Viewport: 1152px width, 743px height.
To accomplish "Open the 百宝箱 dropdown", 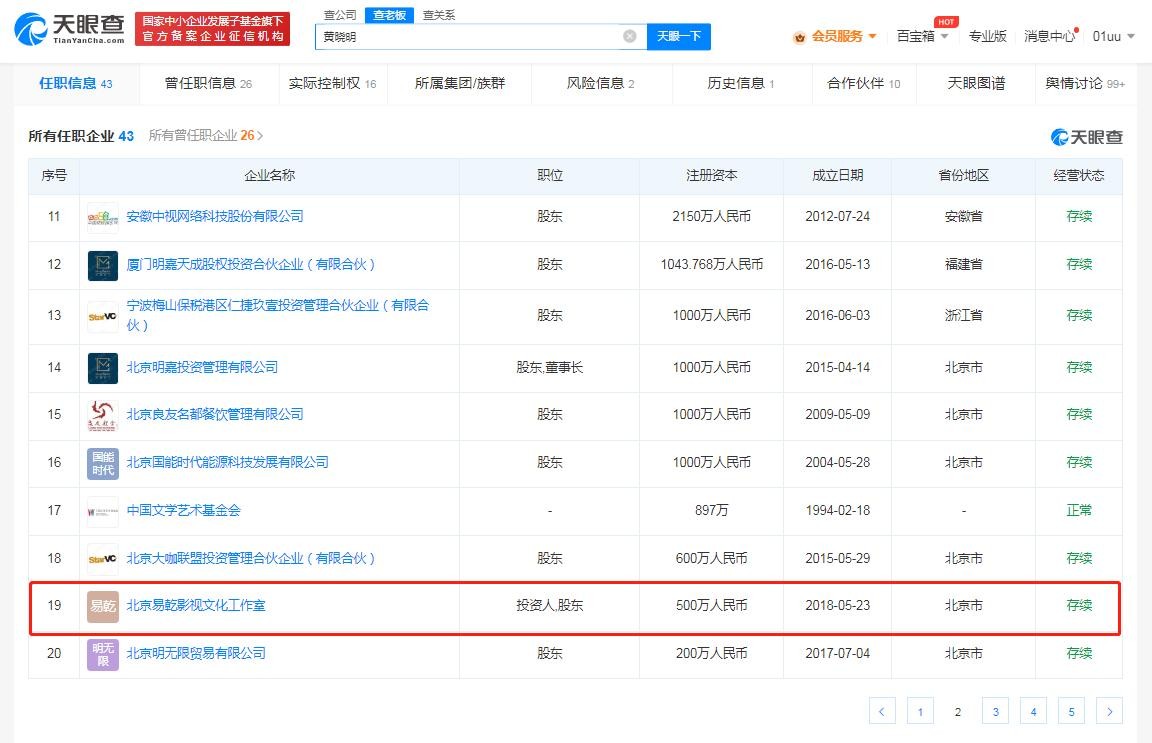I will [922, 36].
